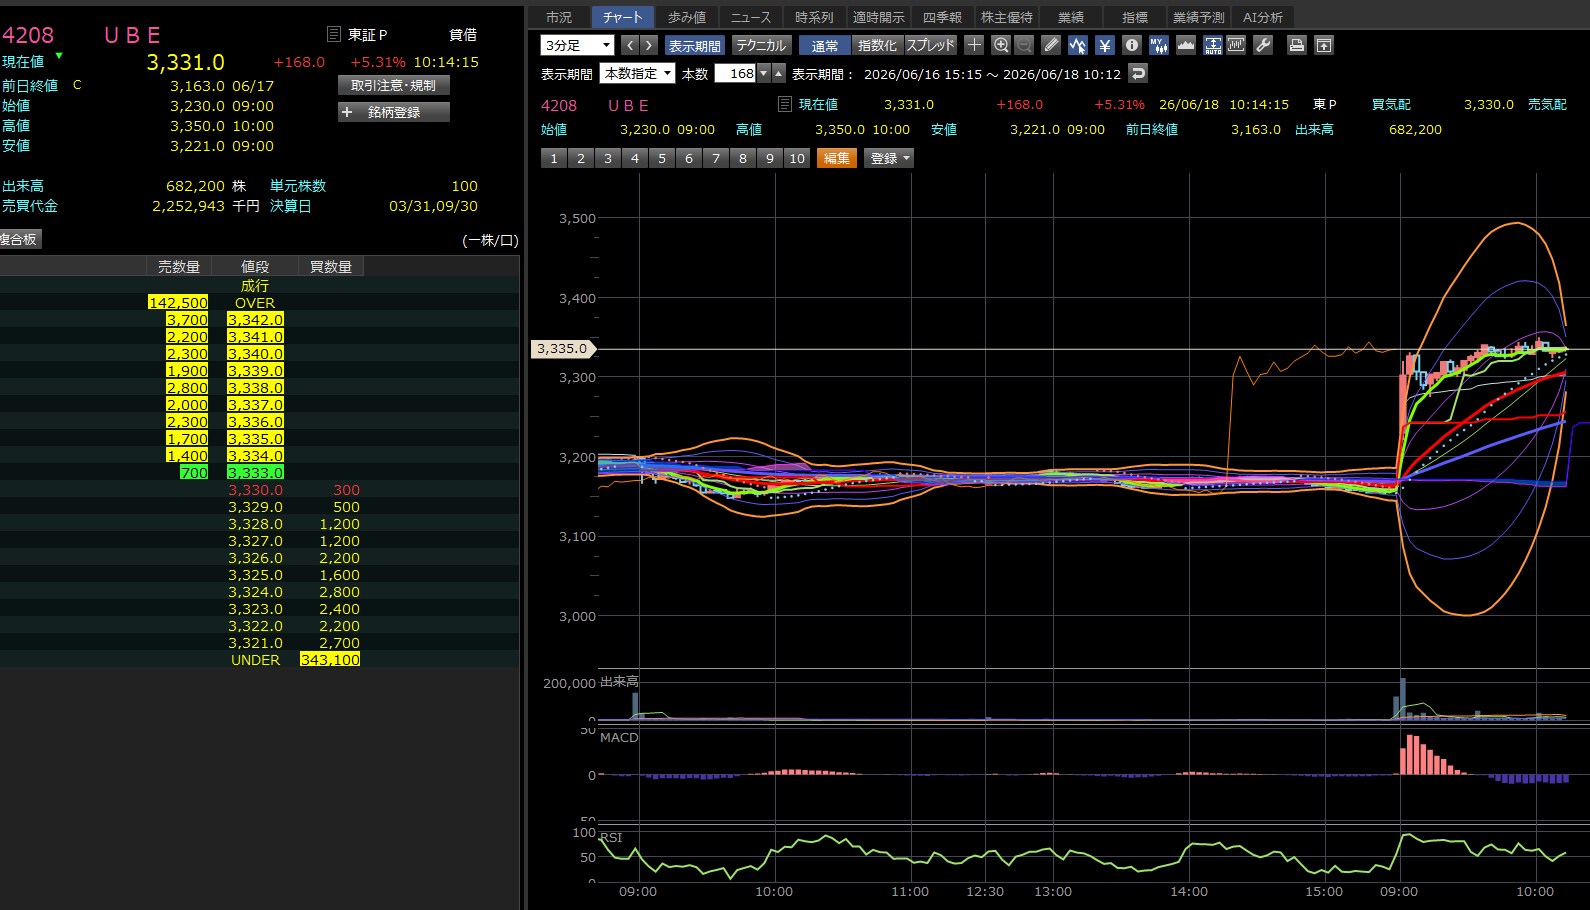Click bid price 3,330.0 in order book
The width and height of the screenshot is (1590, 910).
point(255,490)
